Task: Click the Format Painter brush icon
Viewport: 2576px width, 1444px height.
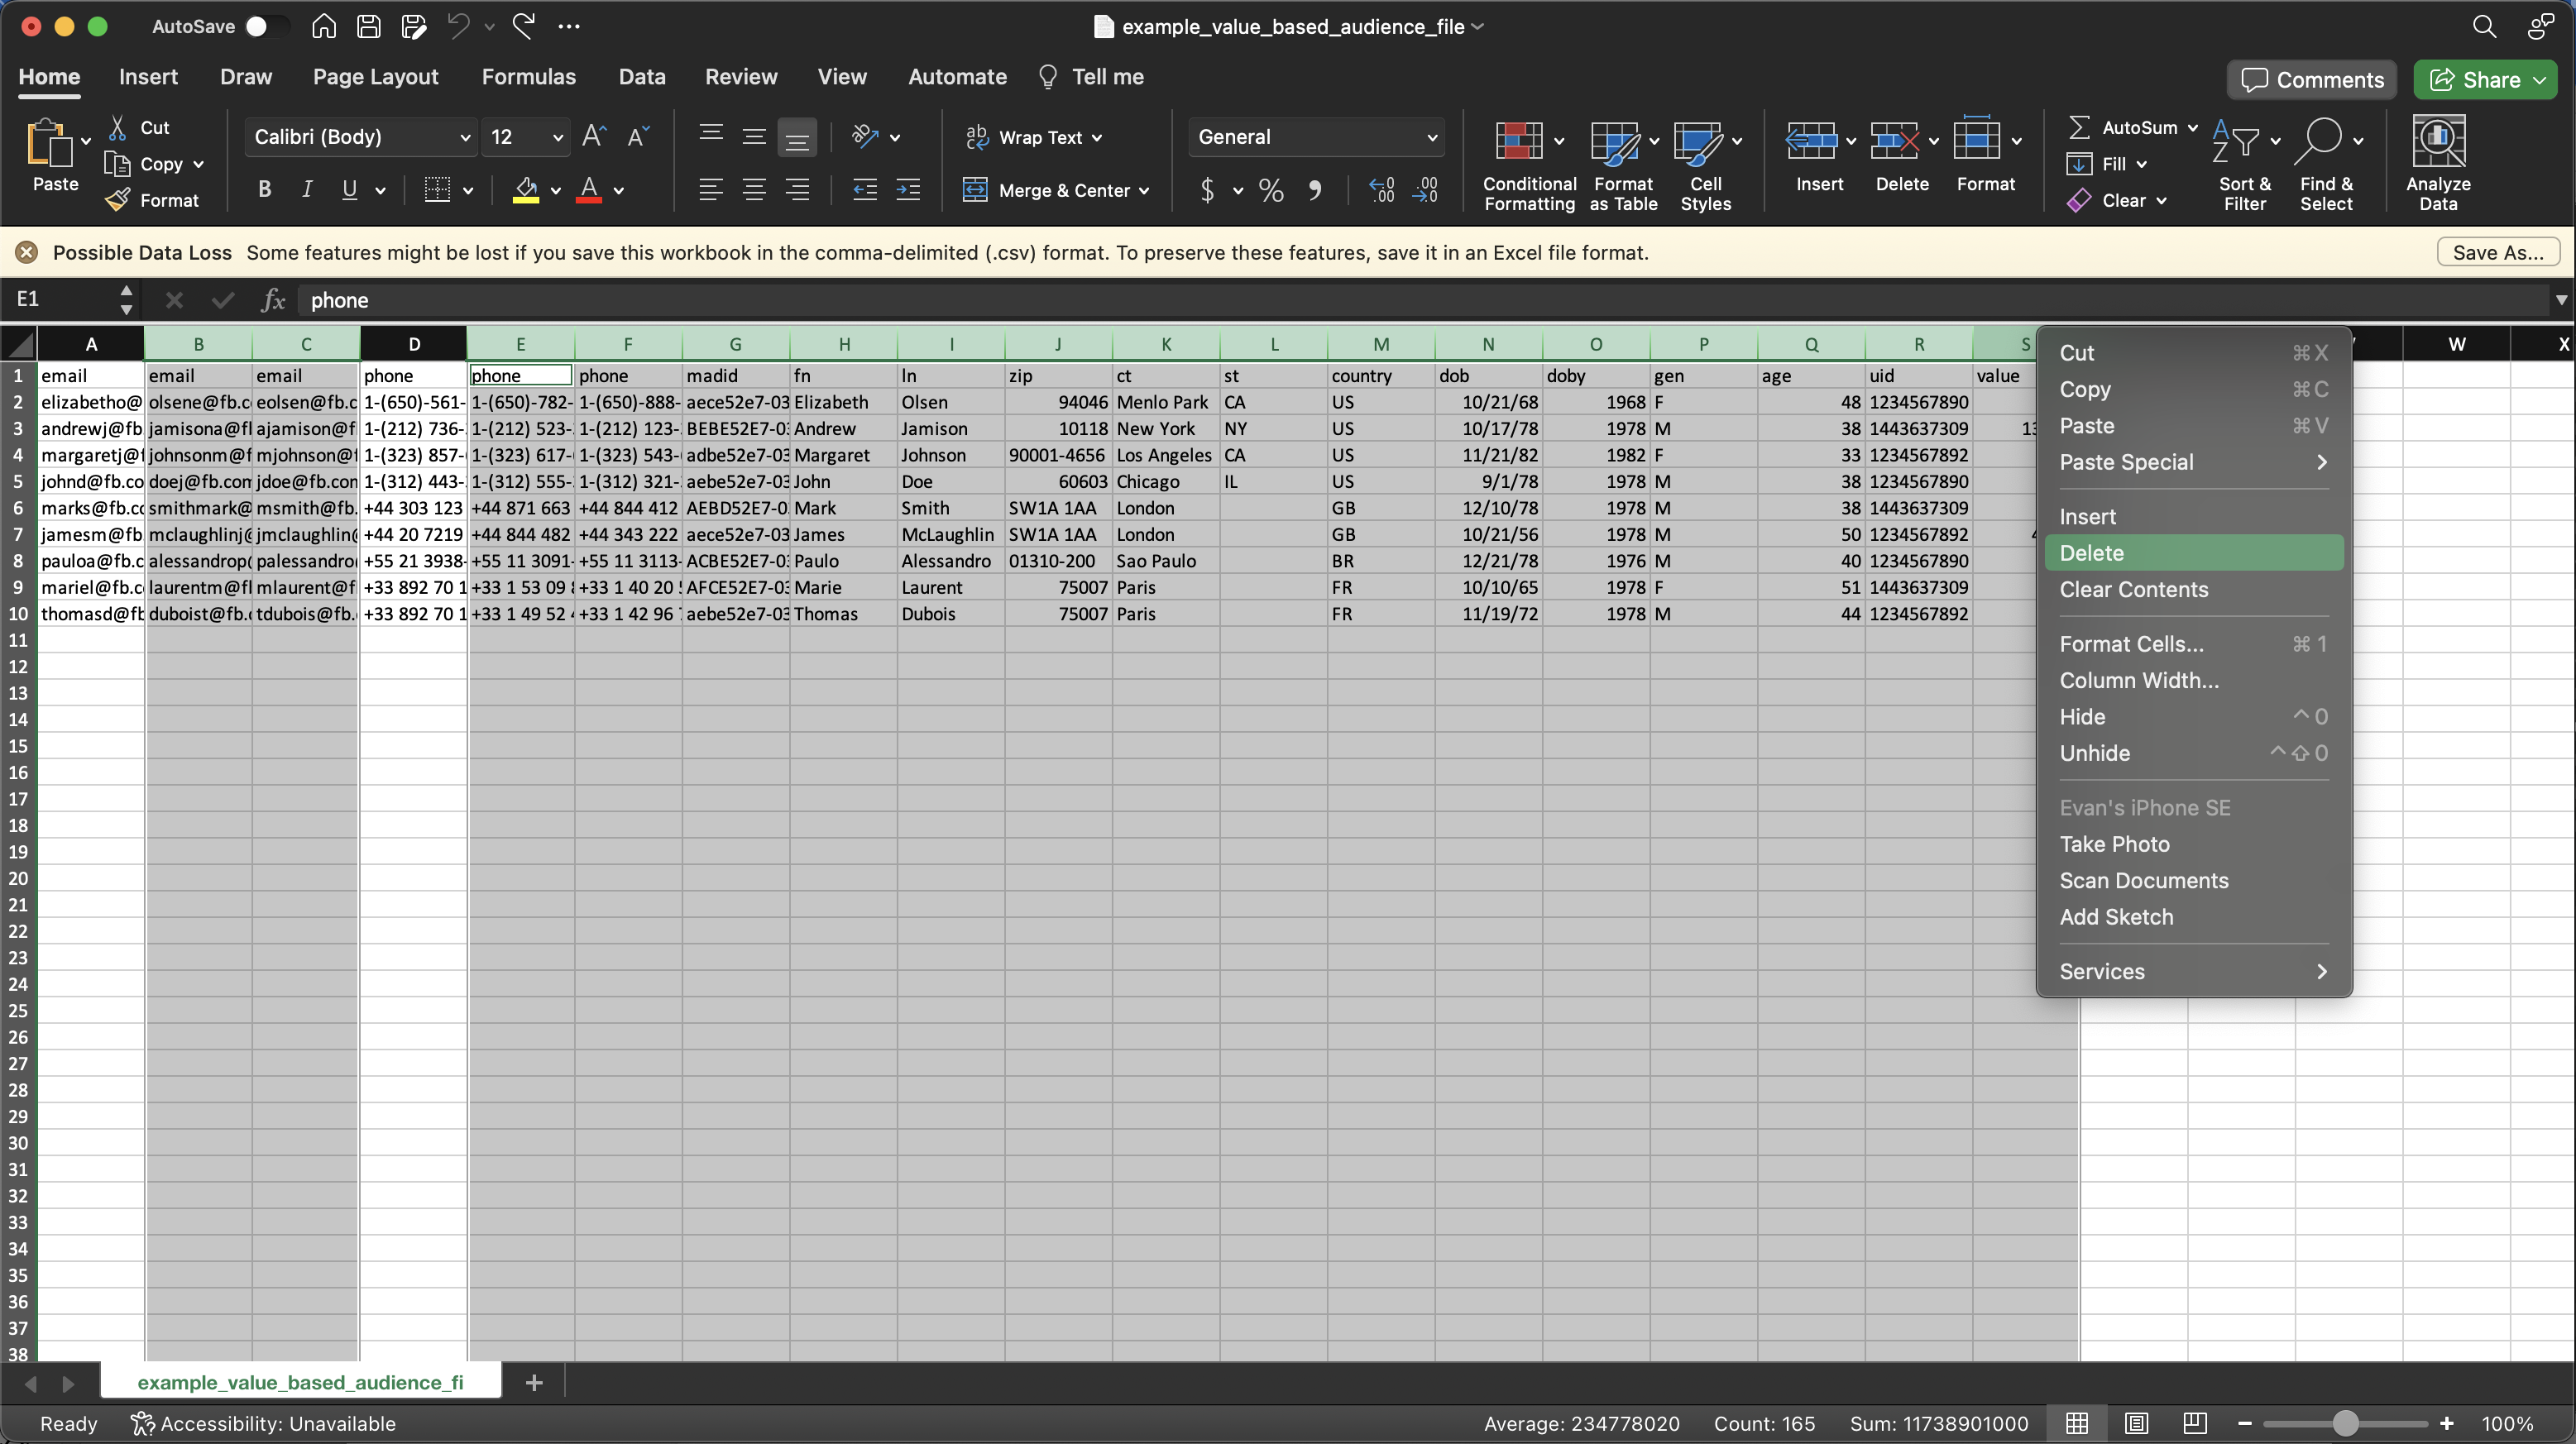Action: [x=118, y=200]
